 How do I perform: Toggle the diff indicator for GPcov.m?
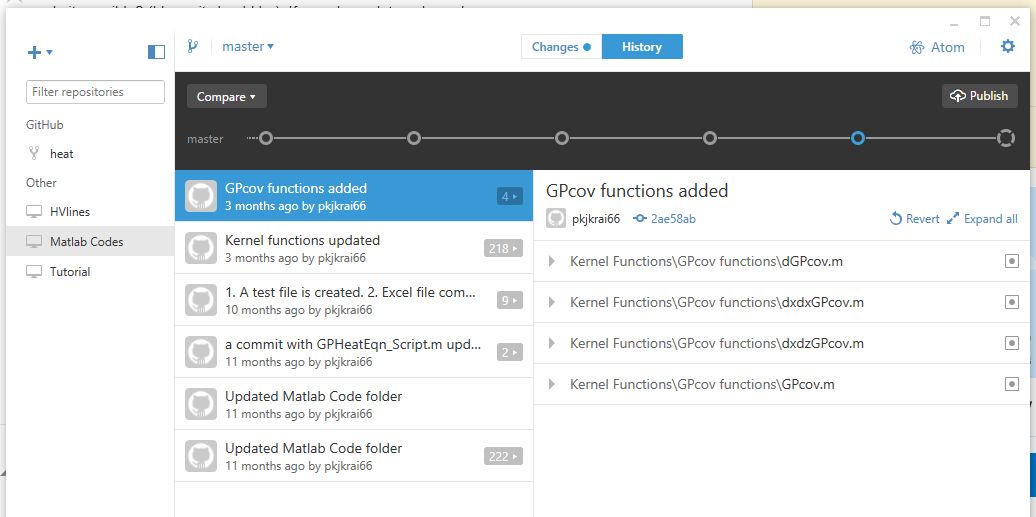click(x=1012, y=384)
